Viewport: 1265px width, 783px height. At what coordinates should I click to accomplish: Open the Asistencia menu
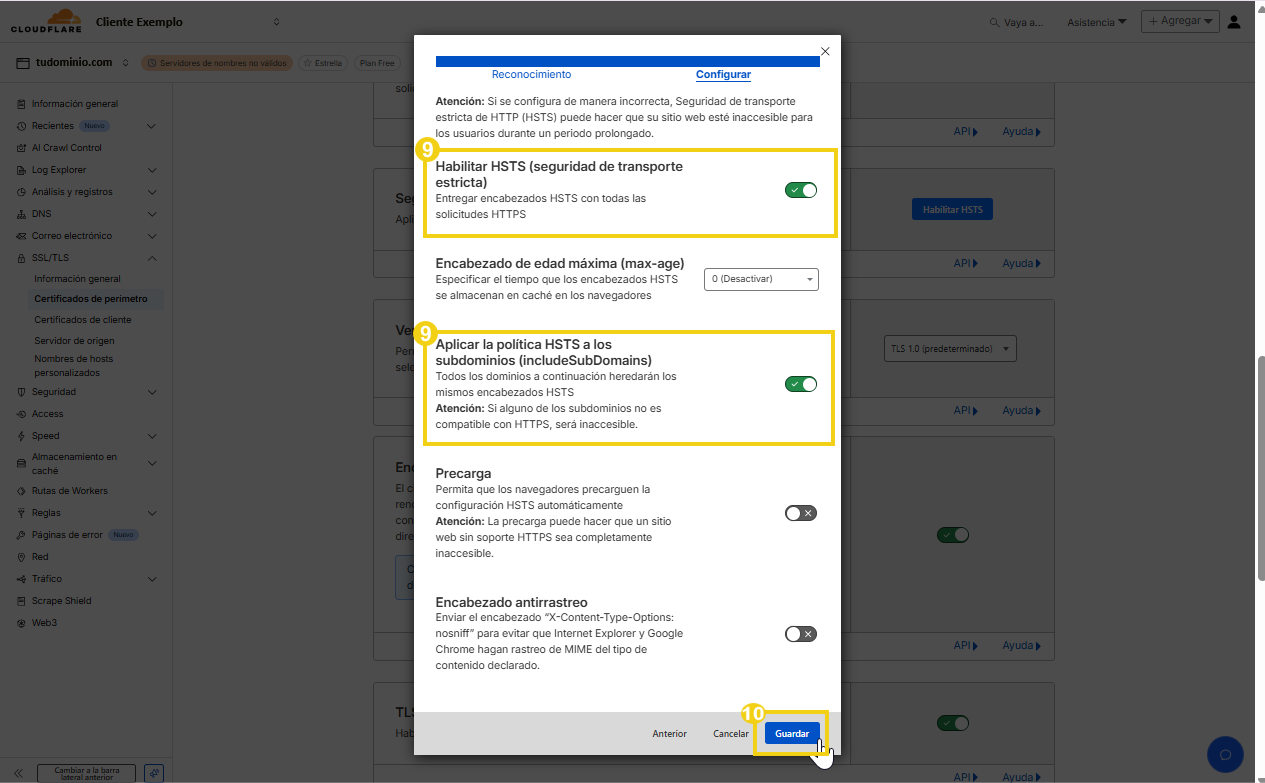1097,20
